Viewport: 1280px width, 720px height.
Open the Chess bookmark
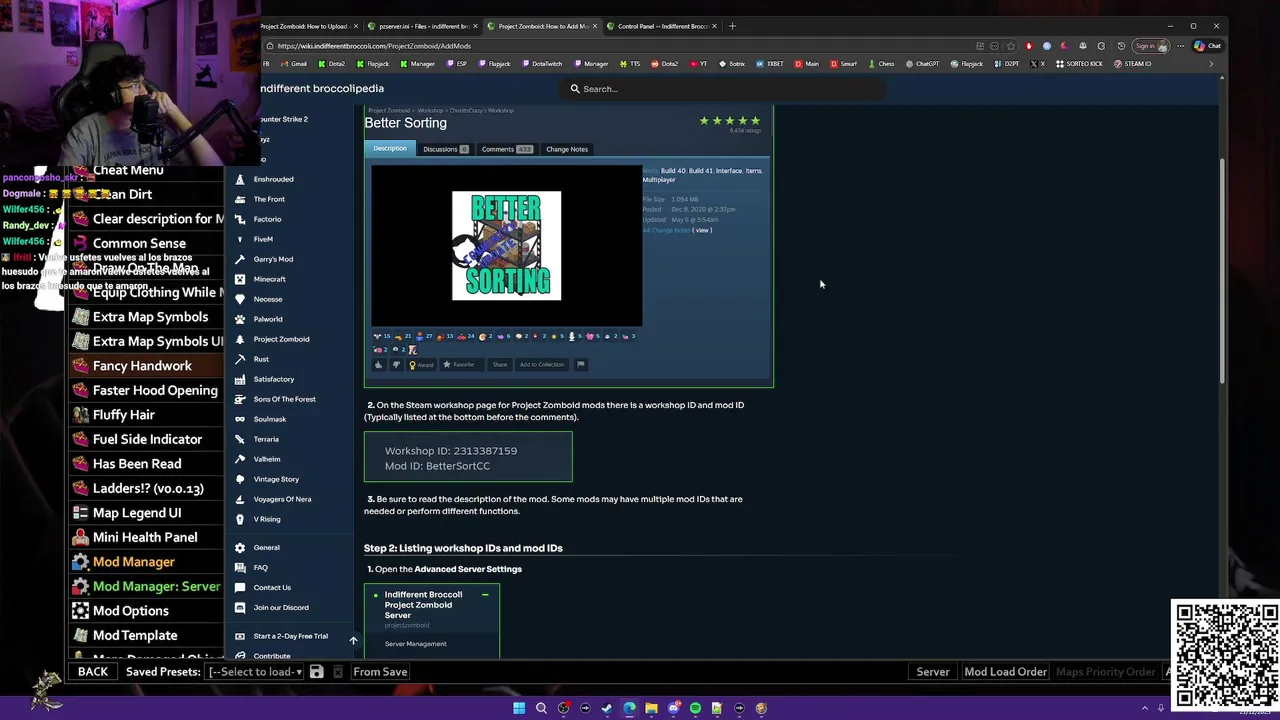coord(881,64)
